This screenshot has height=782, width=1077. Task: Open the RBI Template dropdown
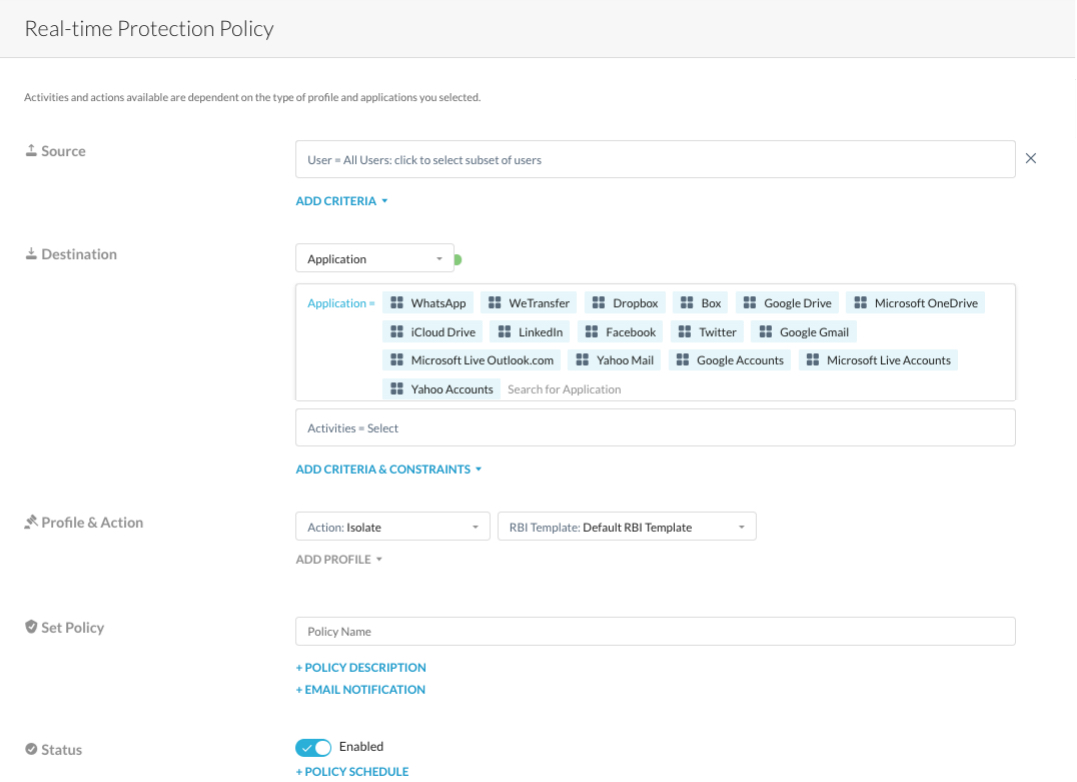click(627, 527)
